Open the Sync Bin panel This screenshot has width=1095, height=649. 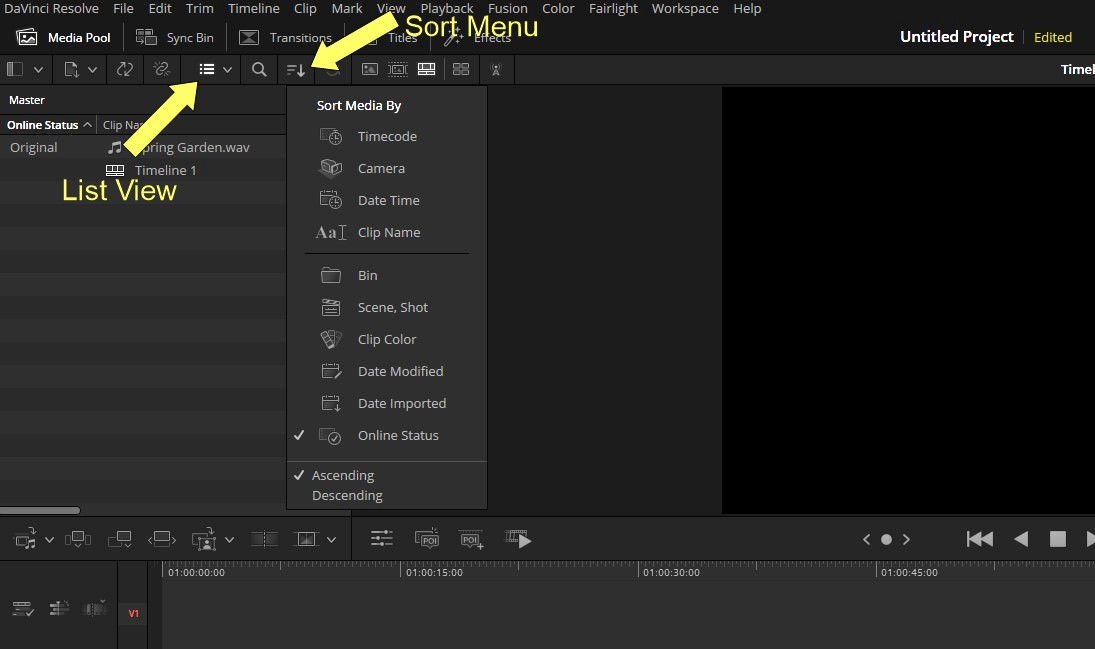click(175, 38)
